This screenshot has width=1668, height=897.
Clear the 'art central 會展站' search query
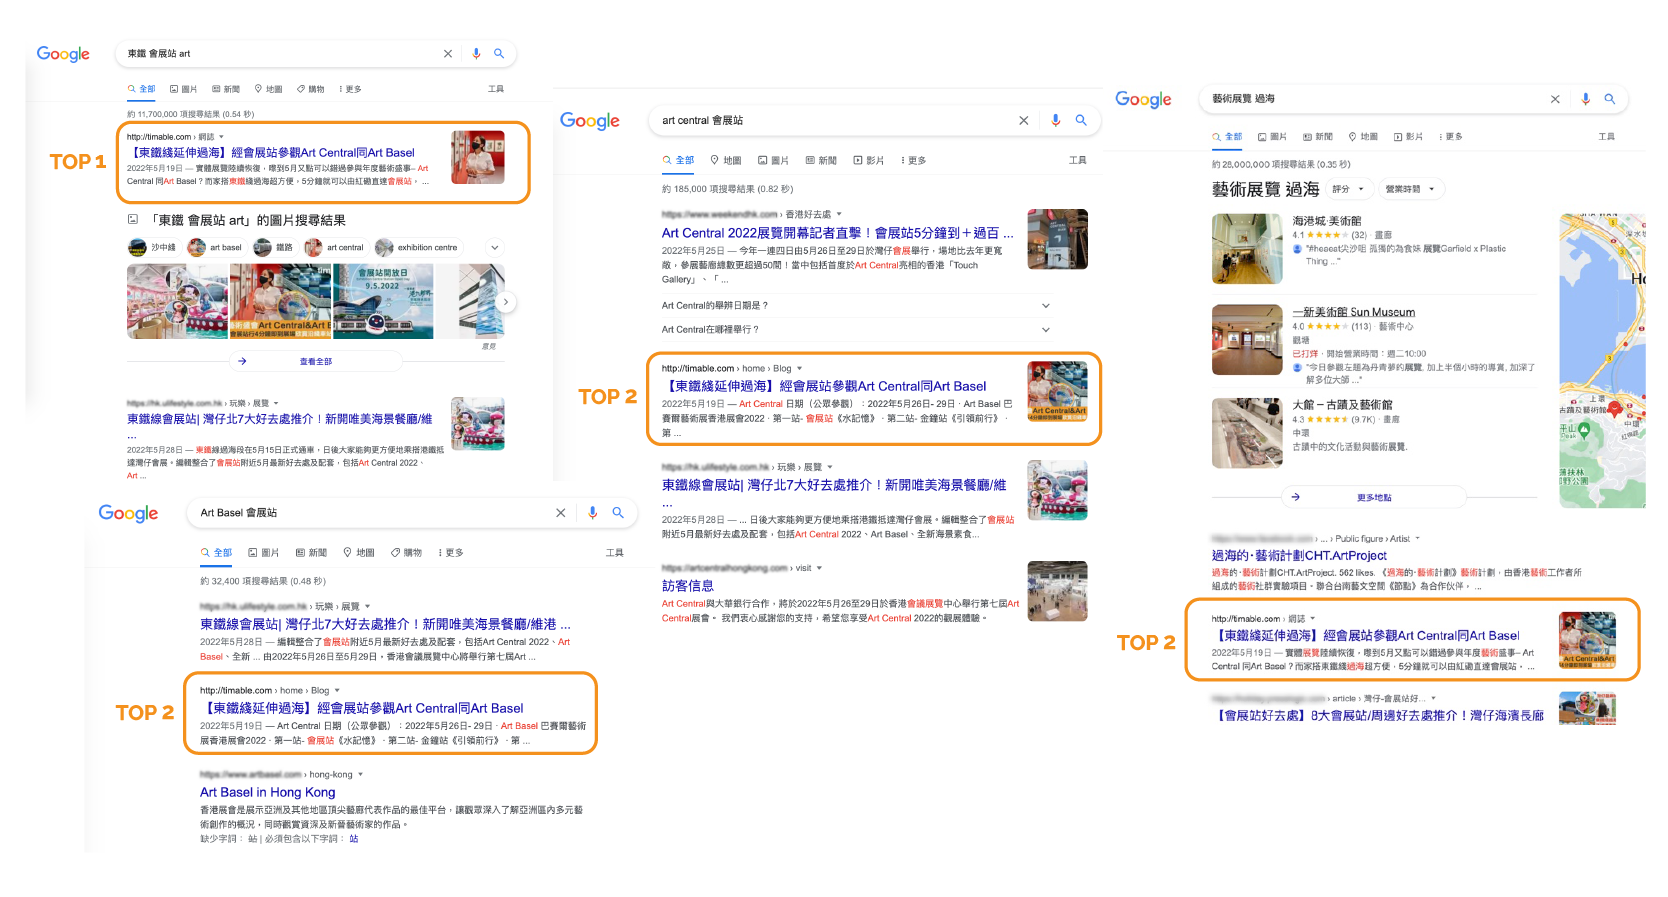[x=1024, y=120]
